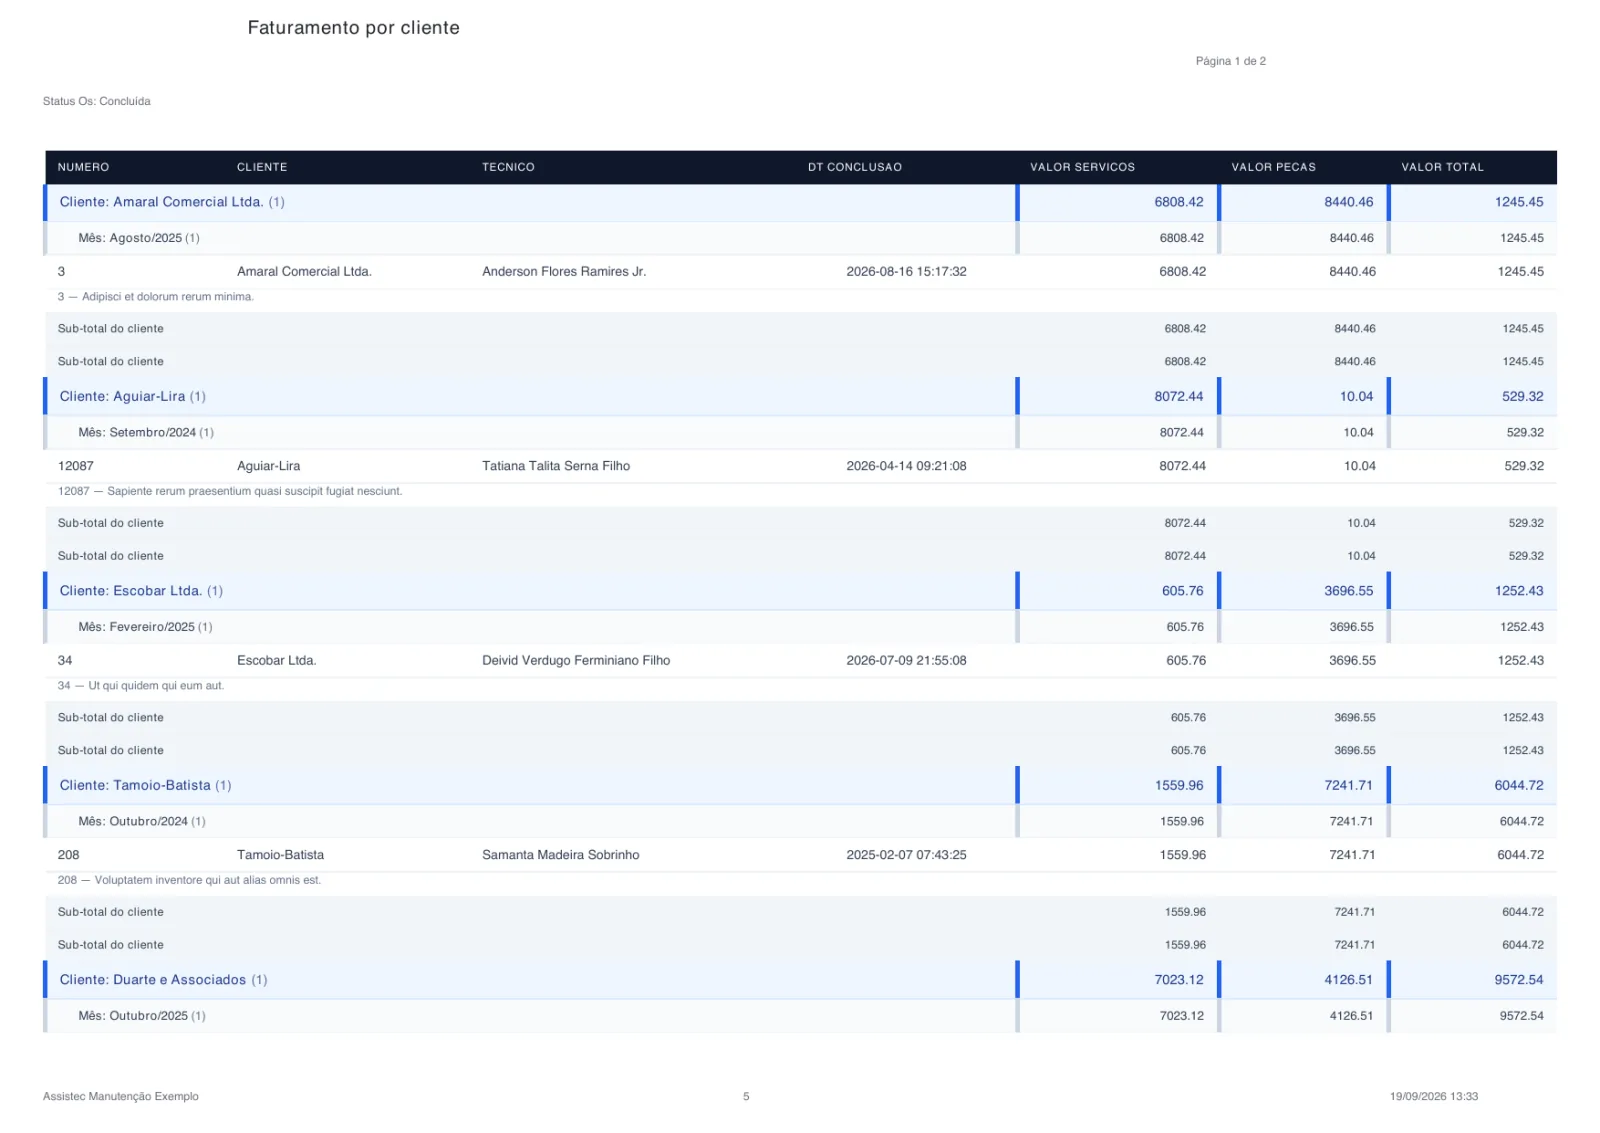Click the VALOR PECAS column header
Screen dimensions: 1600x1133
tap(1273, 167)
